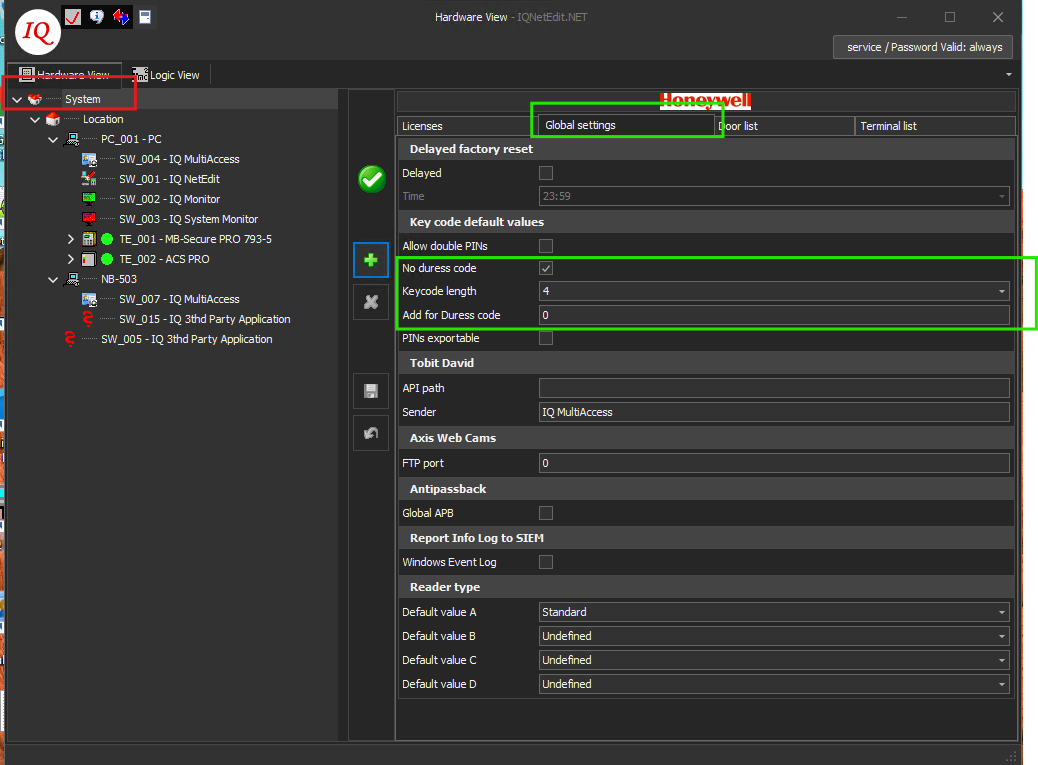Click the grey X delete button
The image size is (1038, 765).
(x=371, y=302)
